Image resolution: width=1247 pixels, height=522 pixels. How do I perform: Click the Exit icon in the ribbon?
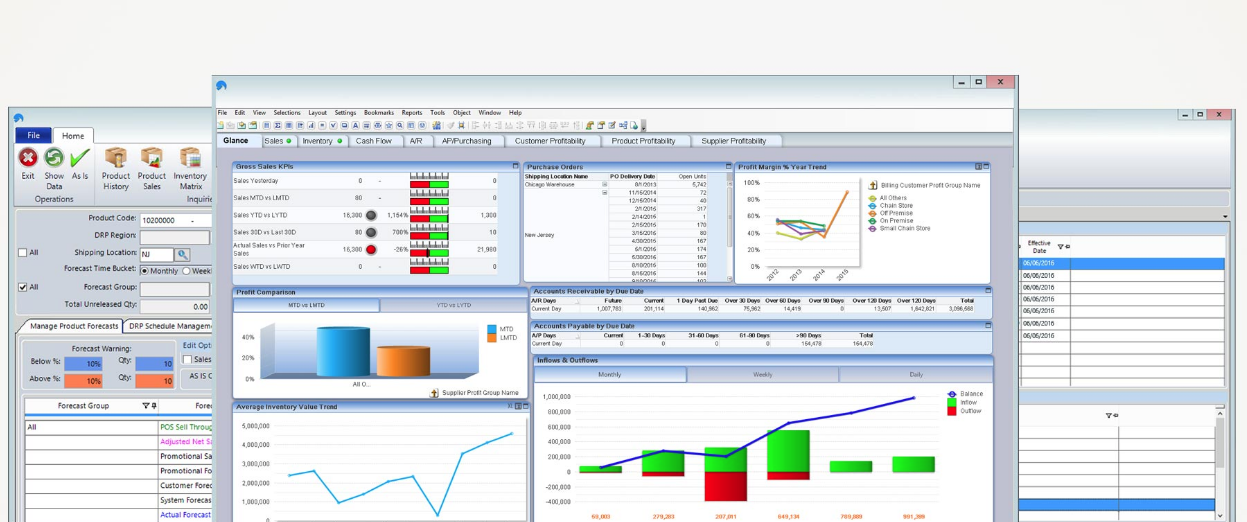[28, 158]
